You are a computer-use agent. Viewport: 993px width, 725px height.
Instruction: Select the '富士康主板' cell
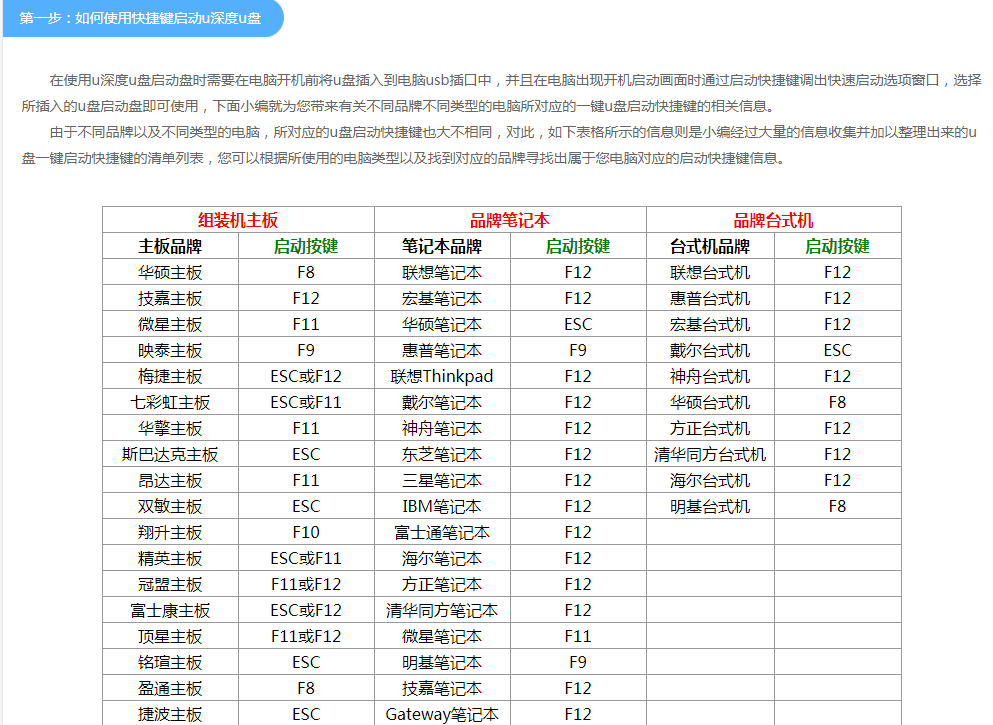click(x=170, y=610)
